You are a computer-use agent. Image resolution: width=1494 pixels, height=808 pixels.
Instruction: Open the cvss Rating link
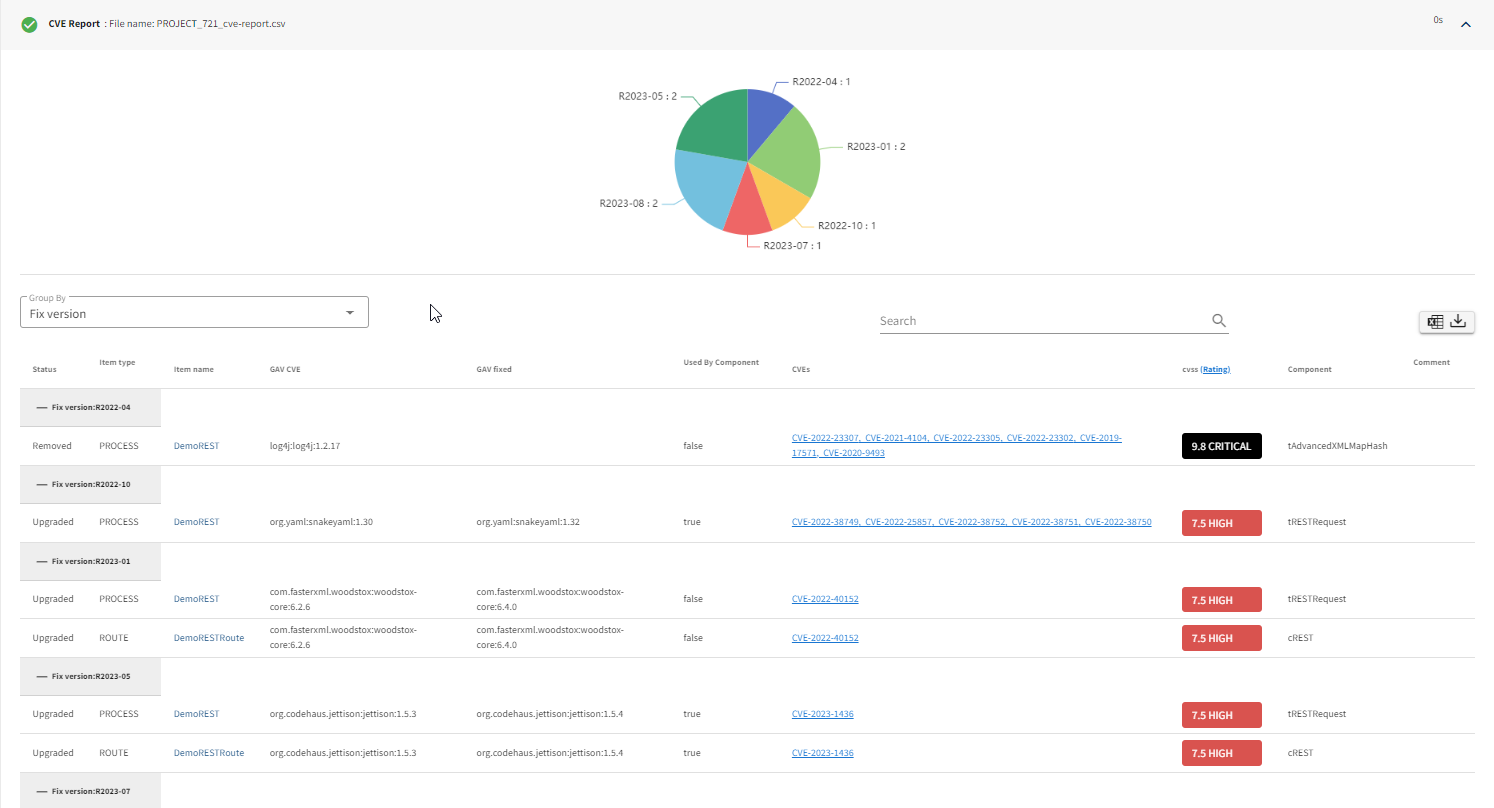tap(1215, 369)
